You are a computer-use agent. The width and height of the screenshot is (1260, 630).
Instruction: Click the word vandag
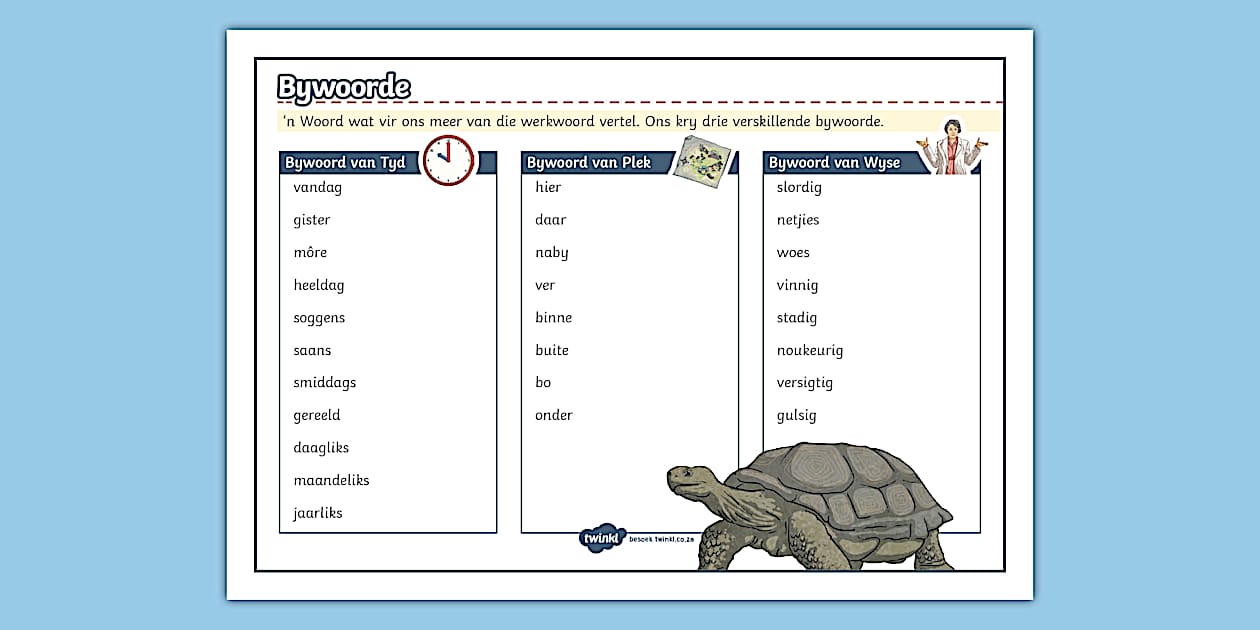pos(317,188)
